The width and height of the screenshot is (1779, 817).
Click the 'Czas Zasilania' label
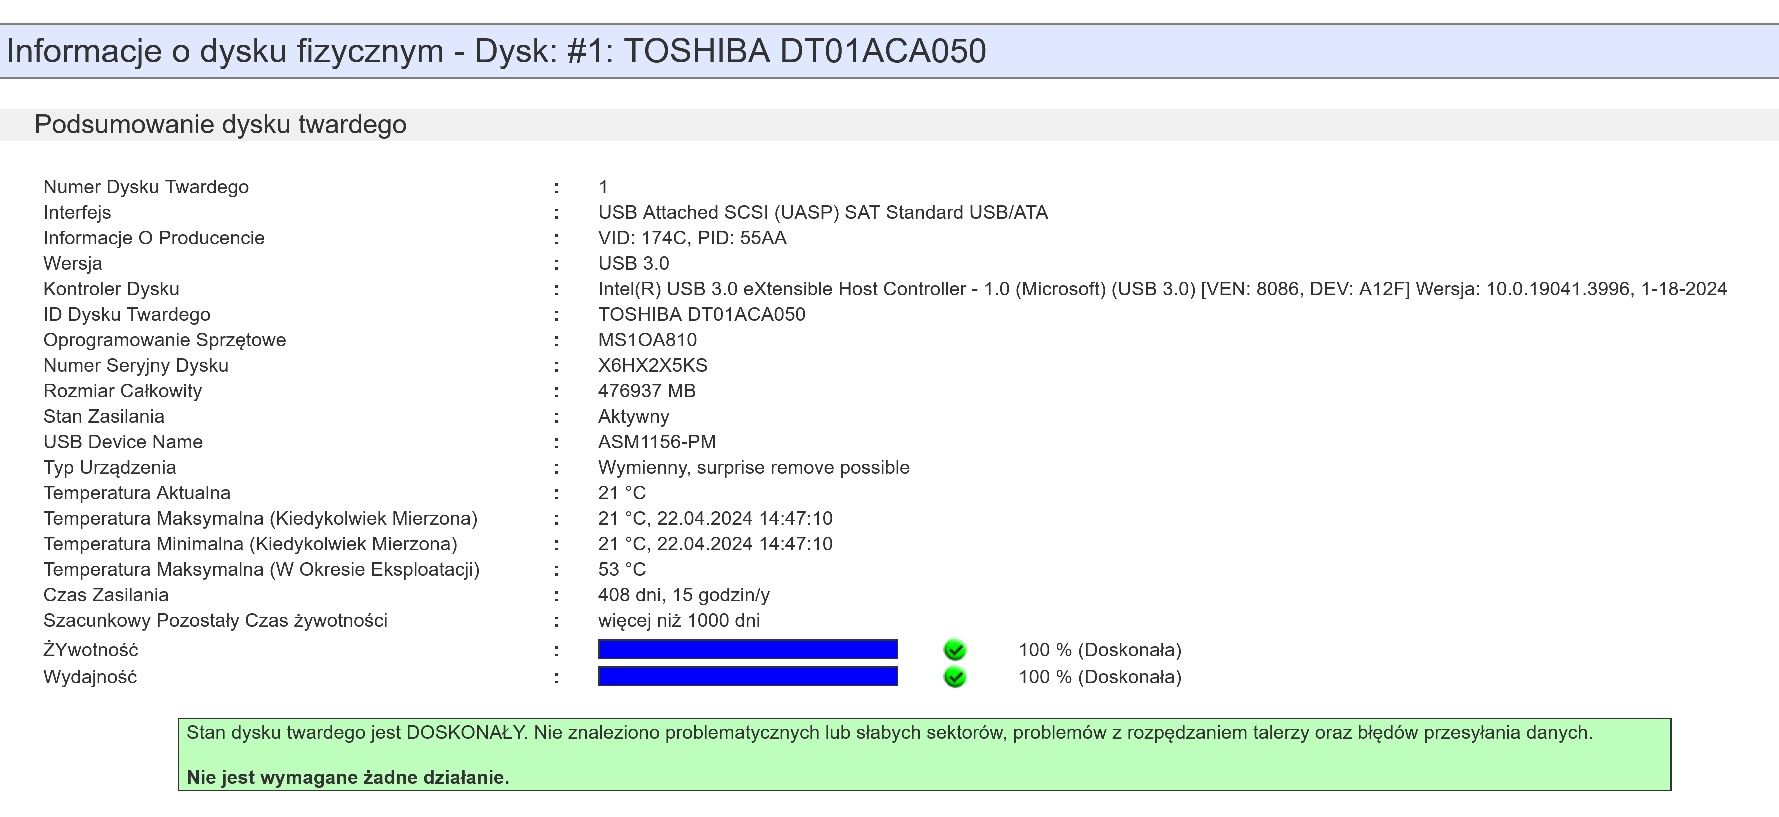pyautogui.click(x=106, y=595)
